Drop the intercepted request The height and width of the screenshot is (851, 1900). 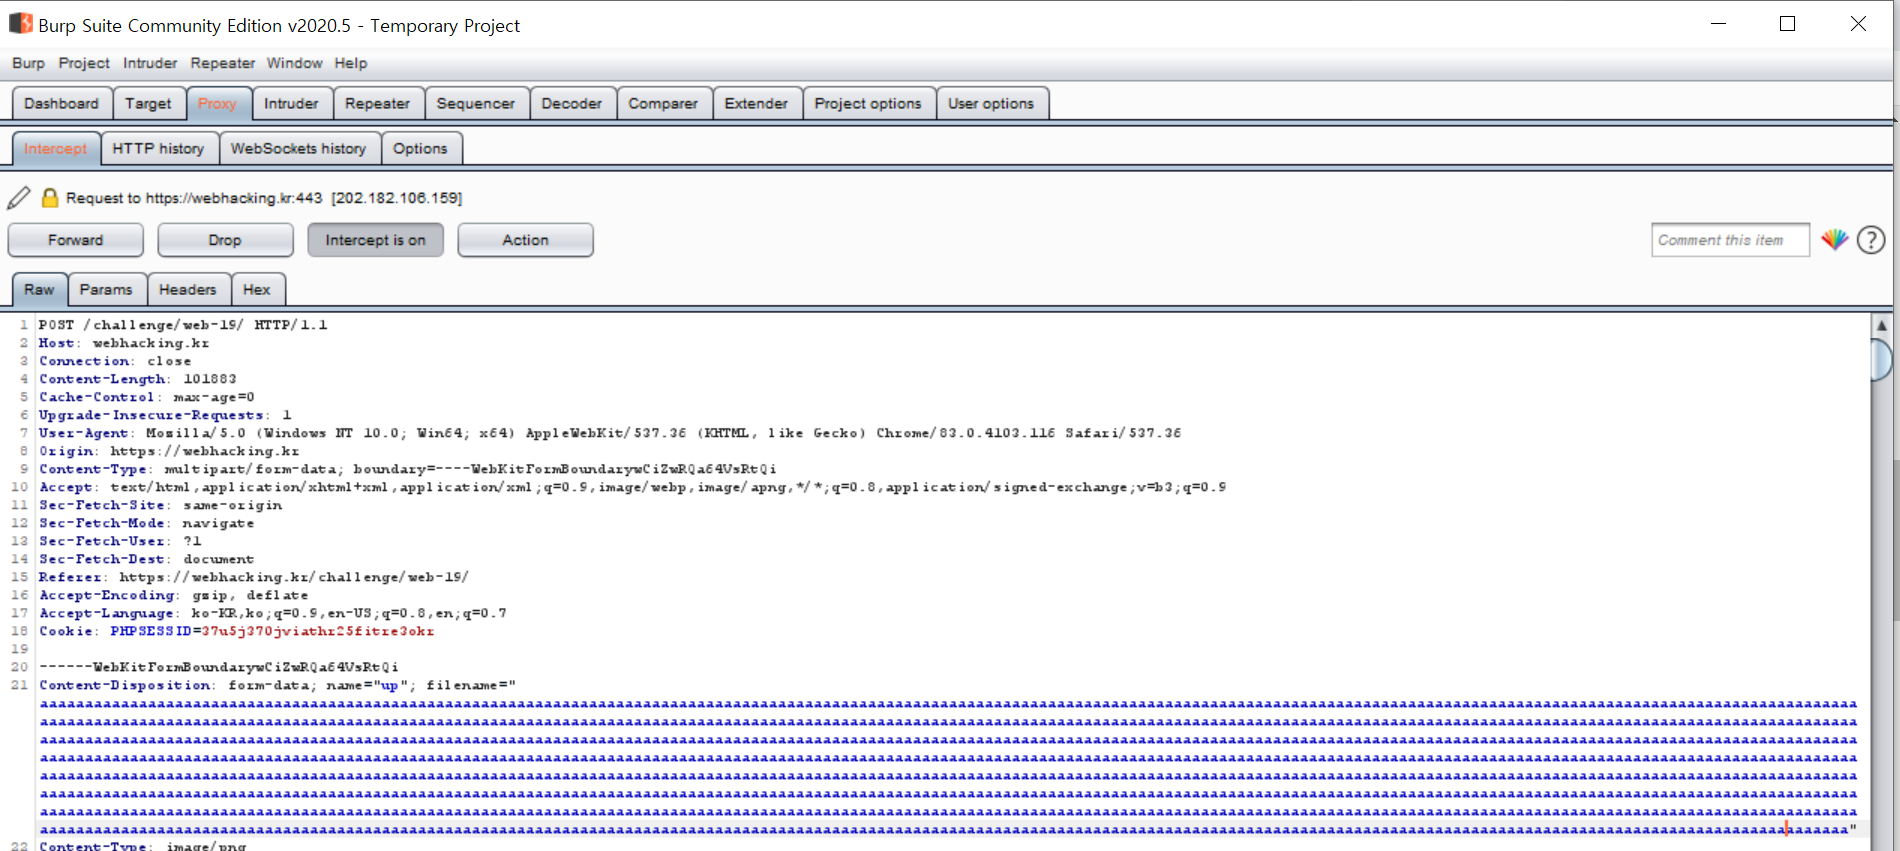pos(225,240)
